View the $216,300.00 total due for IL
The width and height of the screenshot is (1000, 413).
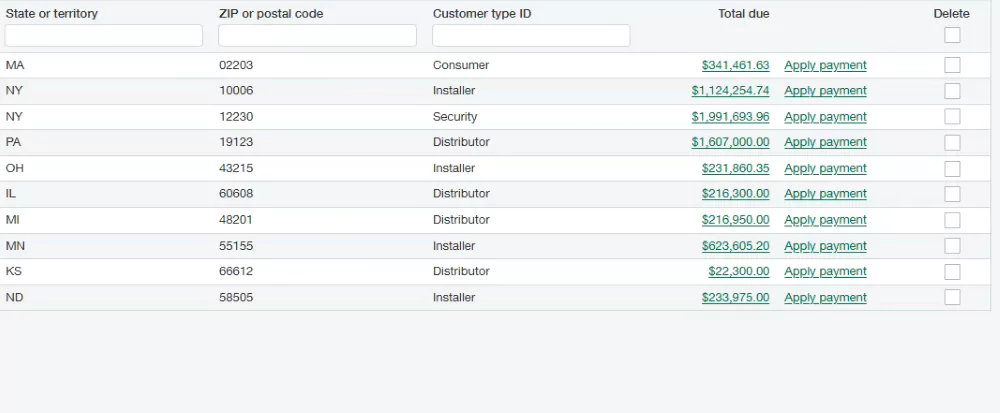click(x=735, y=193)
